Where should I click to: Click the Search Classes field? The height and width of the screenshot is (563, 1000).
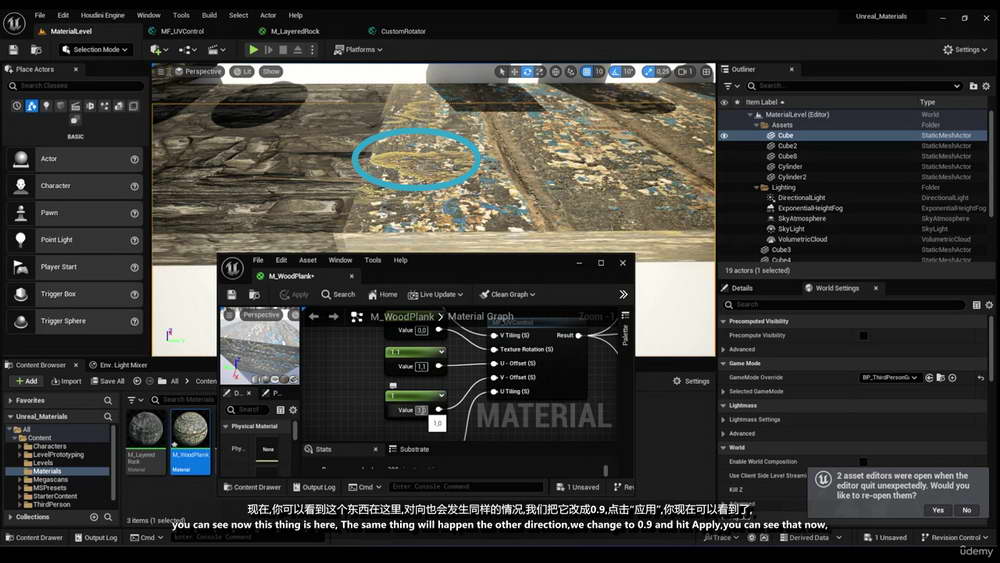(x=75, y=85)
